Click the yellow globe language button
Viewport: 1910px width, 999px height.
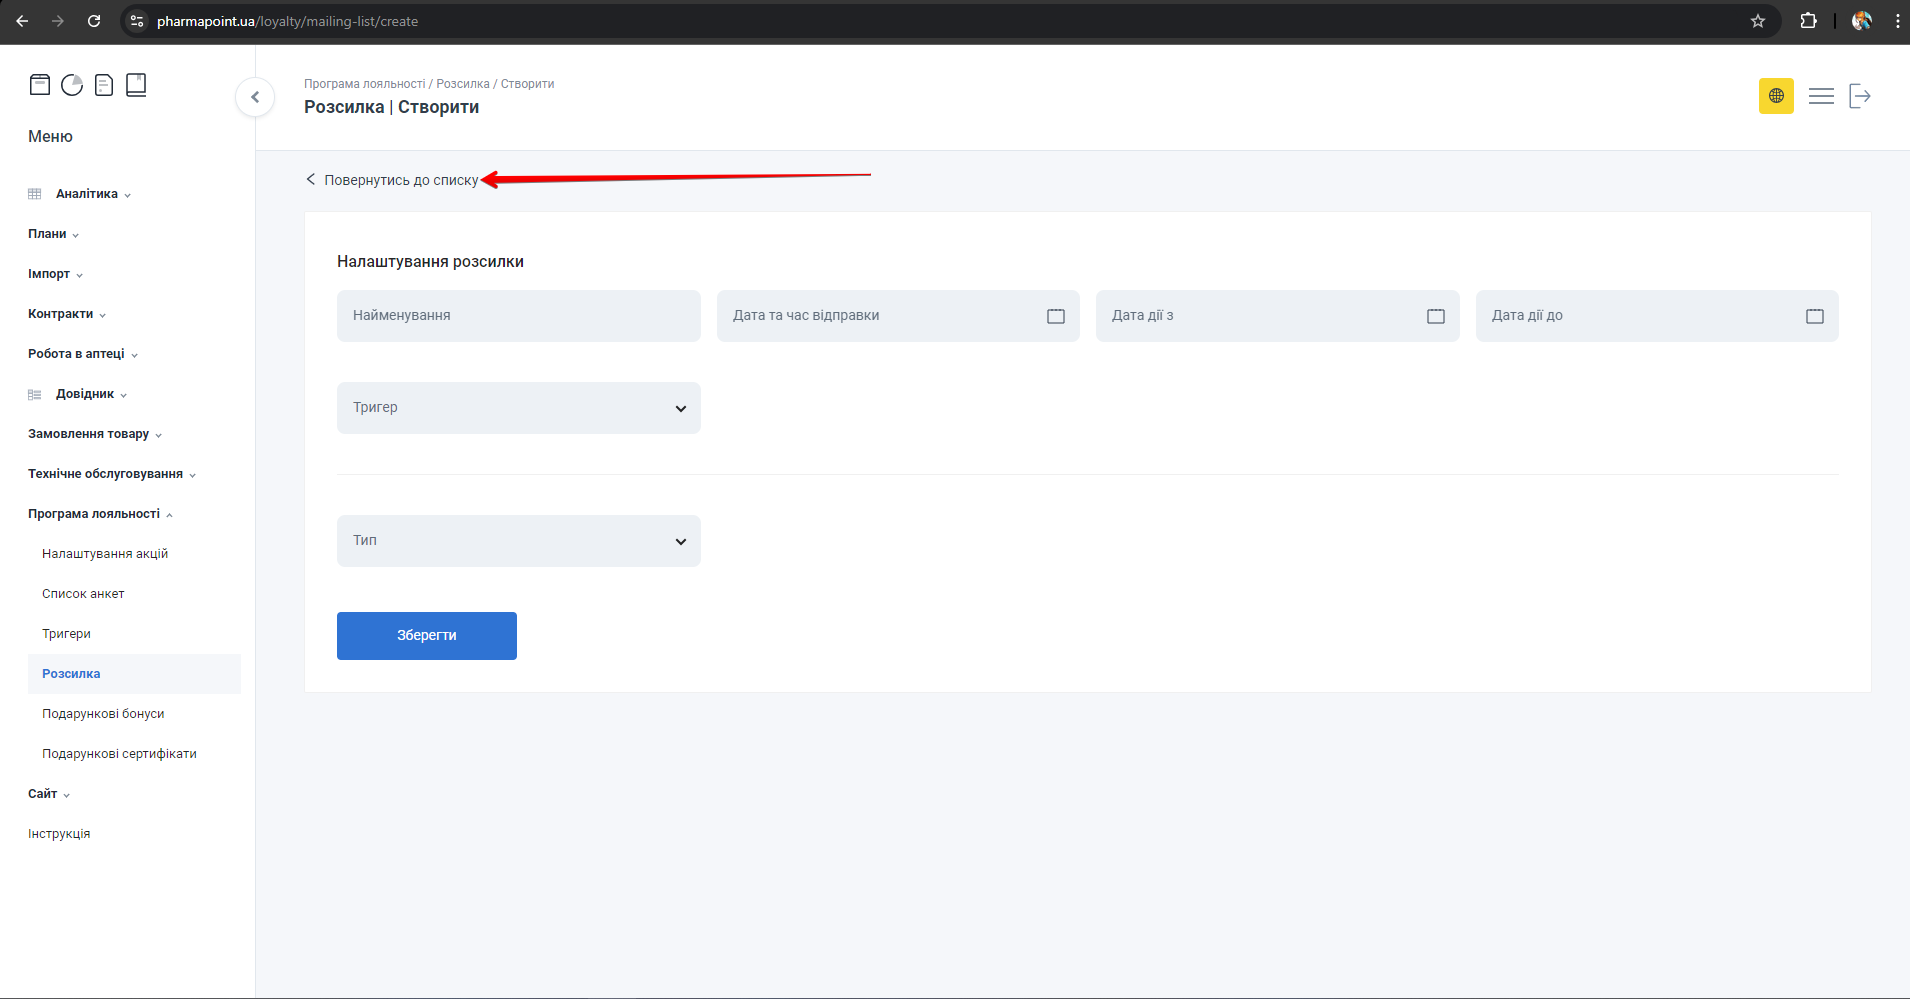(x=1776, y=96)
